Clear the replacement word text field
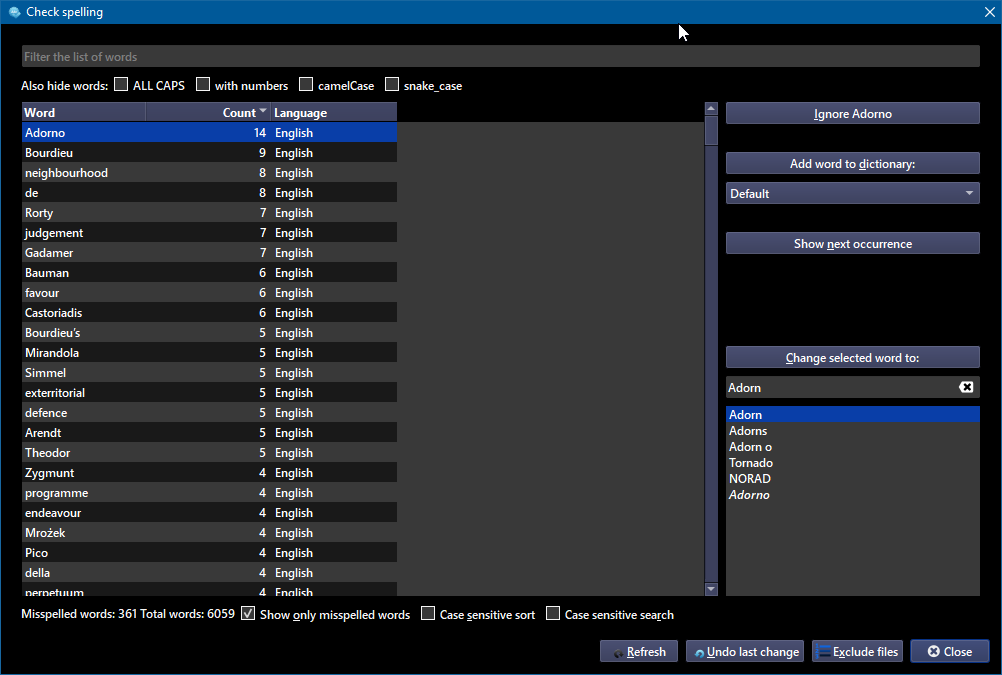 (x=966, y=387)
